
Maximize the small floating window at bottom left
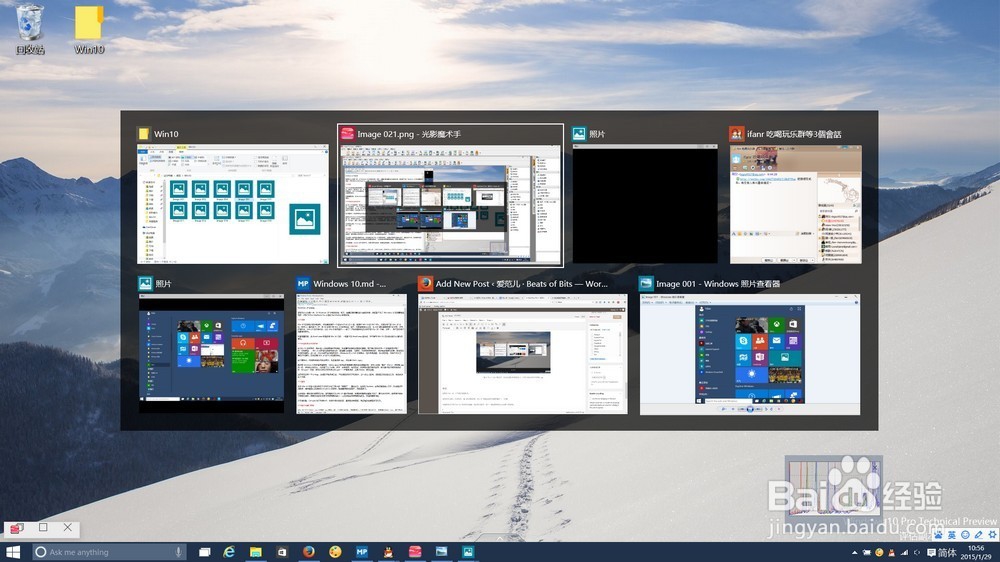pos(43,527)
